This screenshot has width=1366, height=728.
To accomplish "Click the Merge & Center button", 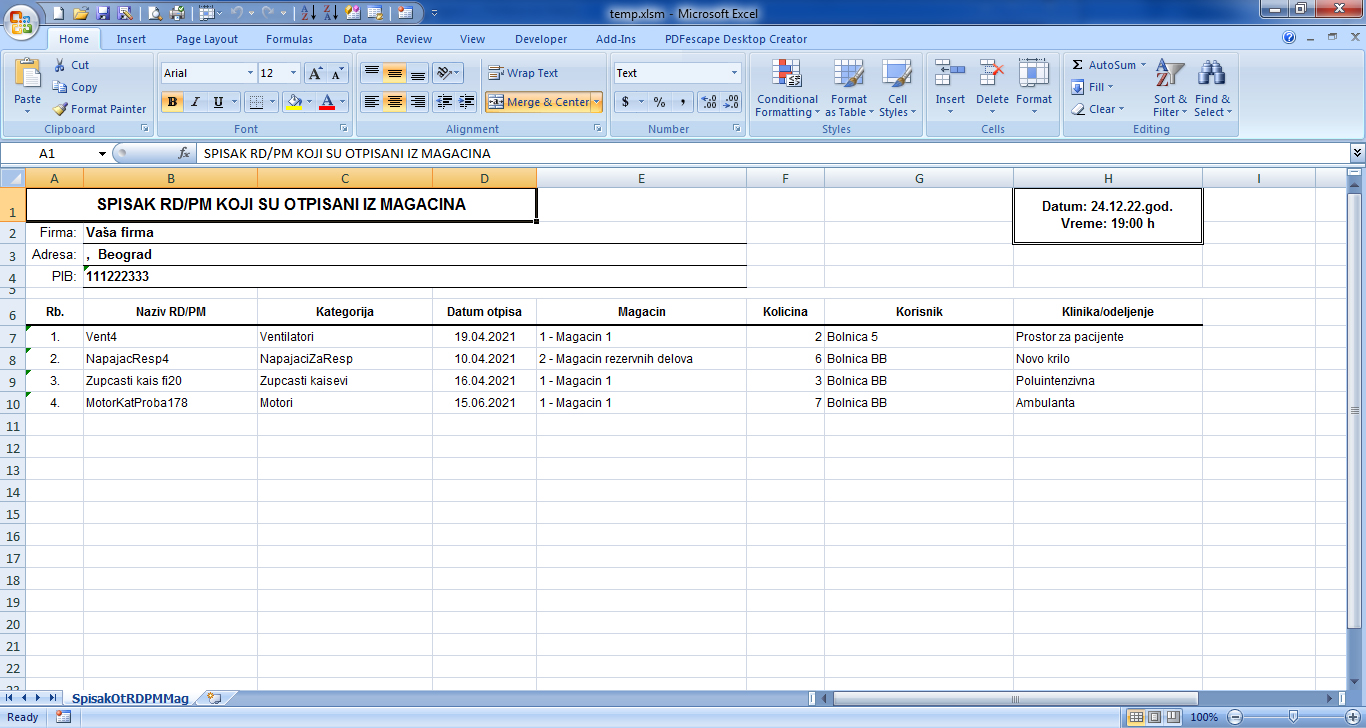I will [x=539, y=102].
